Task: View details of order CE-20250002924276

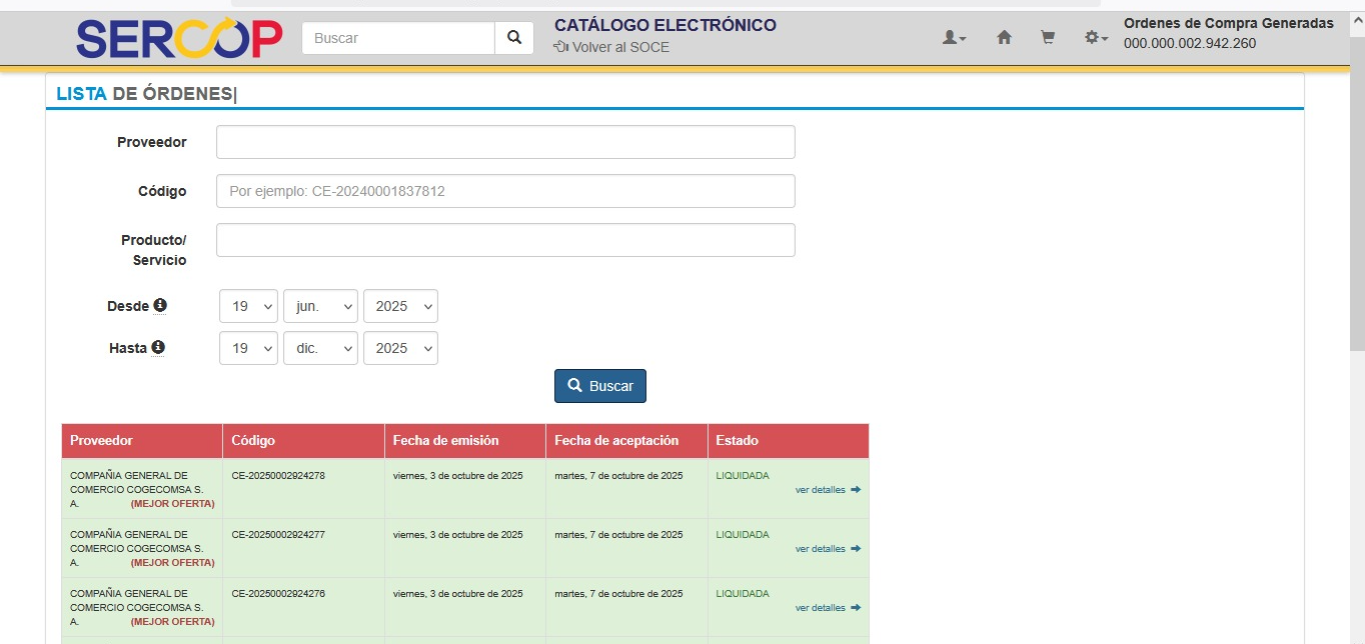Action: coord(827,608)
